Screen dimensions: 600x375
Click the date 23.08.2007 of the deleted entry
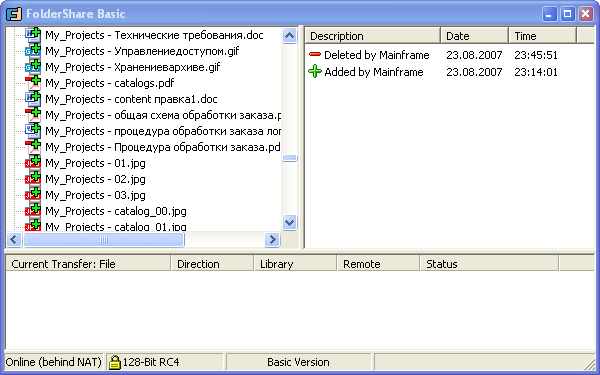click(x=474, y=55)
